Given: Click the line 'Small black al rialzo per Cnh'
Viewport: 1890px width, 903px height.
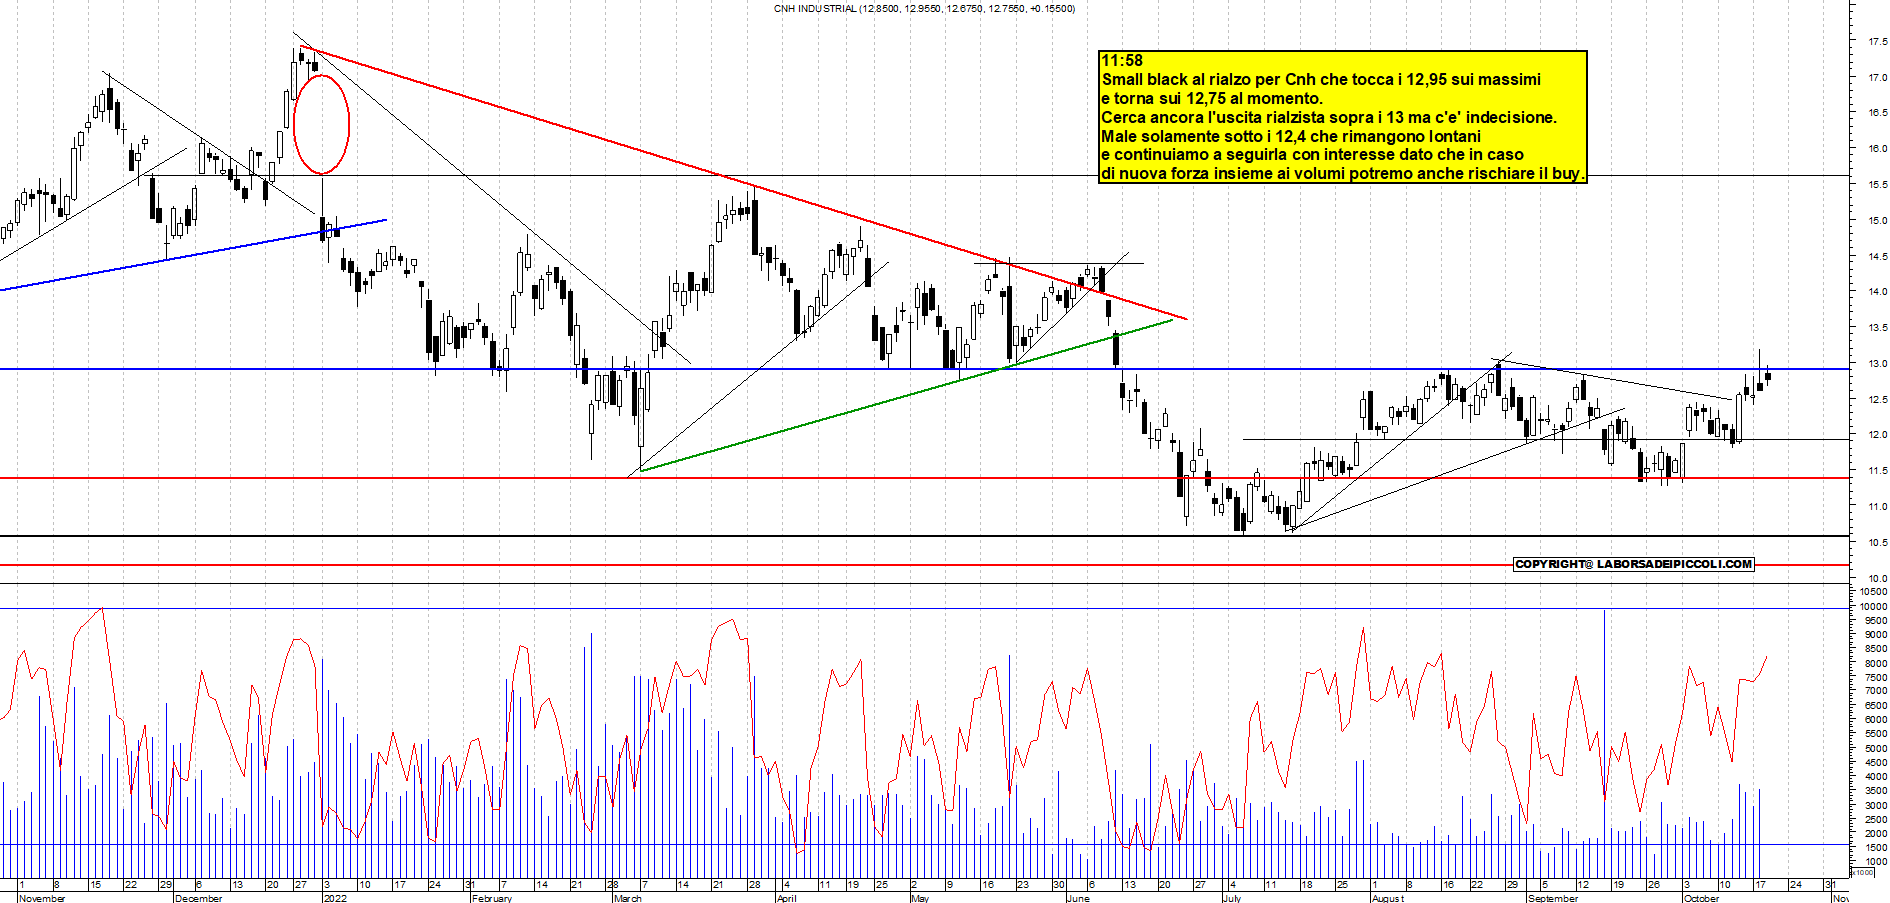Looking at the screenshot, I should (1321, 80).
